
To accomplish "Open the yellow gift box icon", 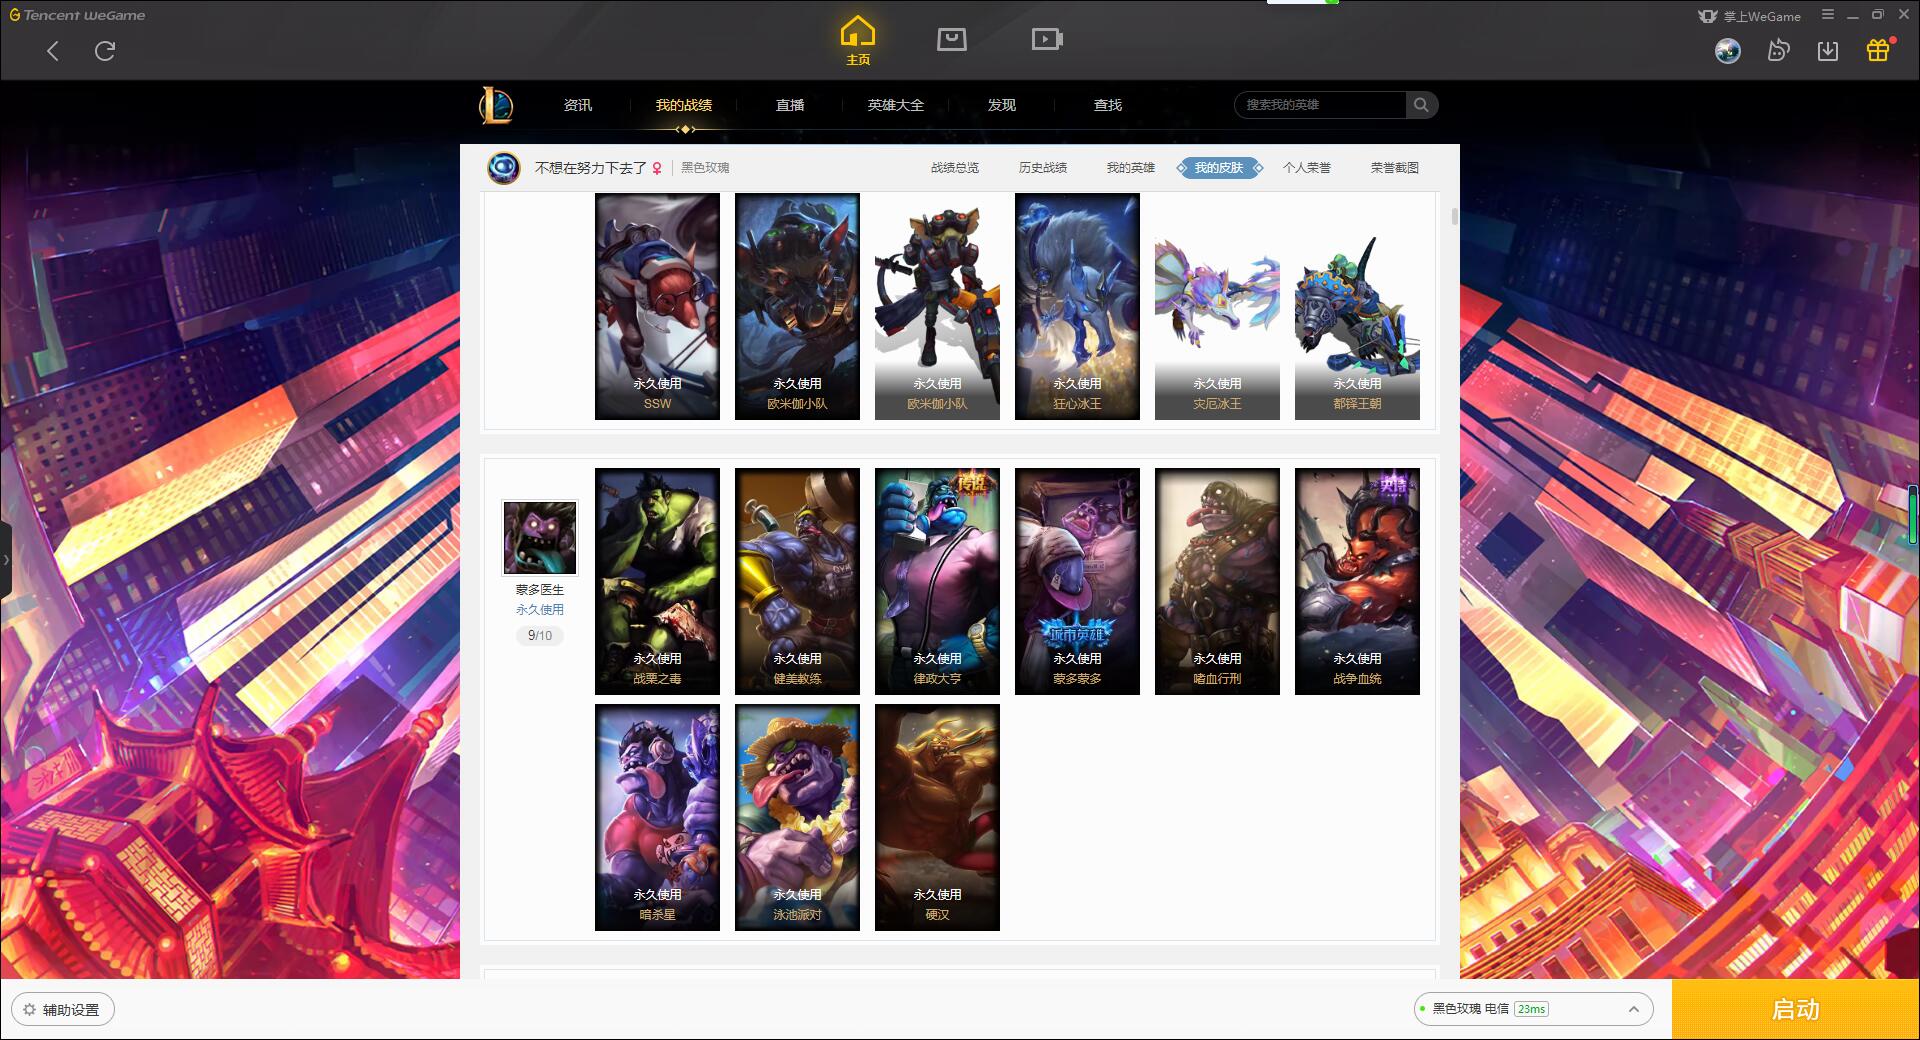I will point(1878,50).
